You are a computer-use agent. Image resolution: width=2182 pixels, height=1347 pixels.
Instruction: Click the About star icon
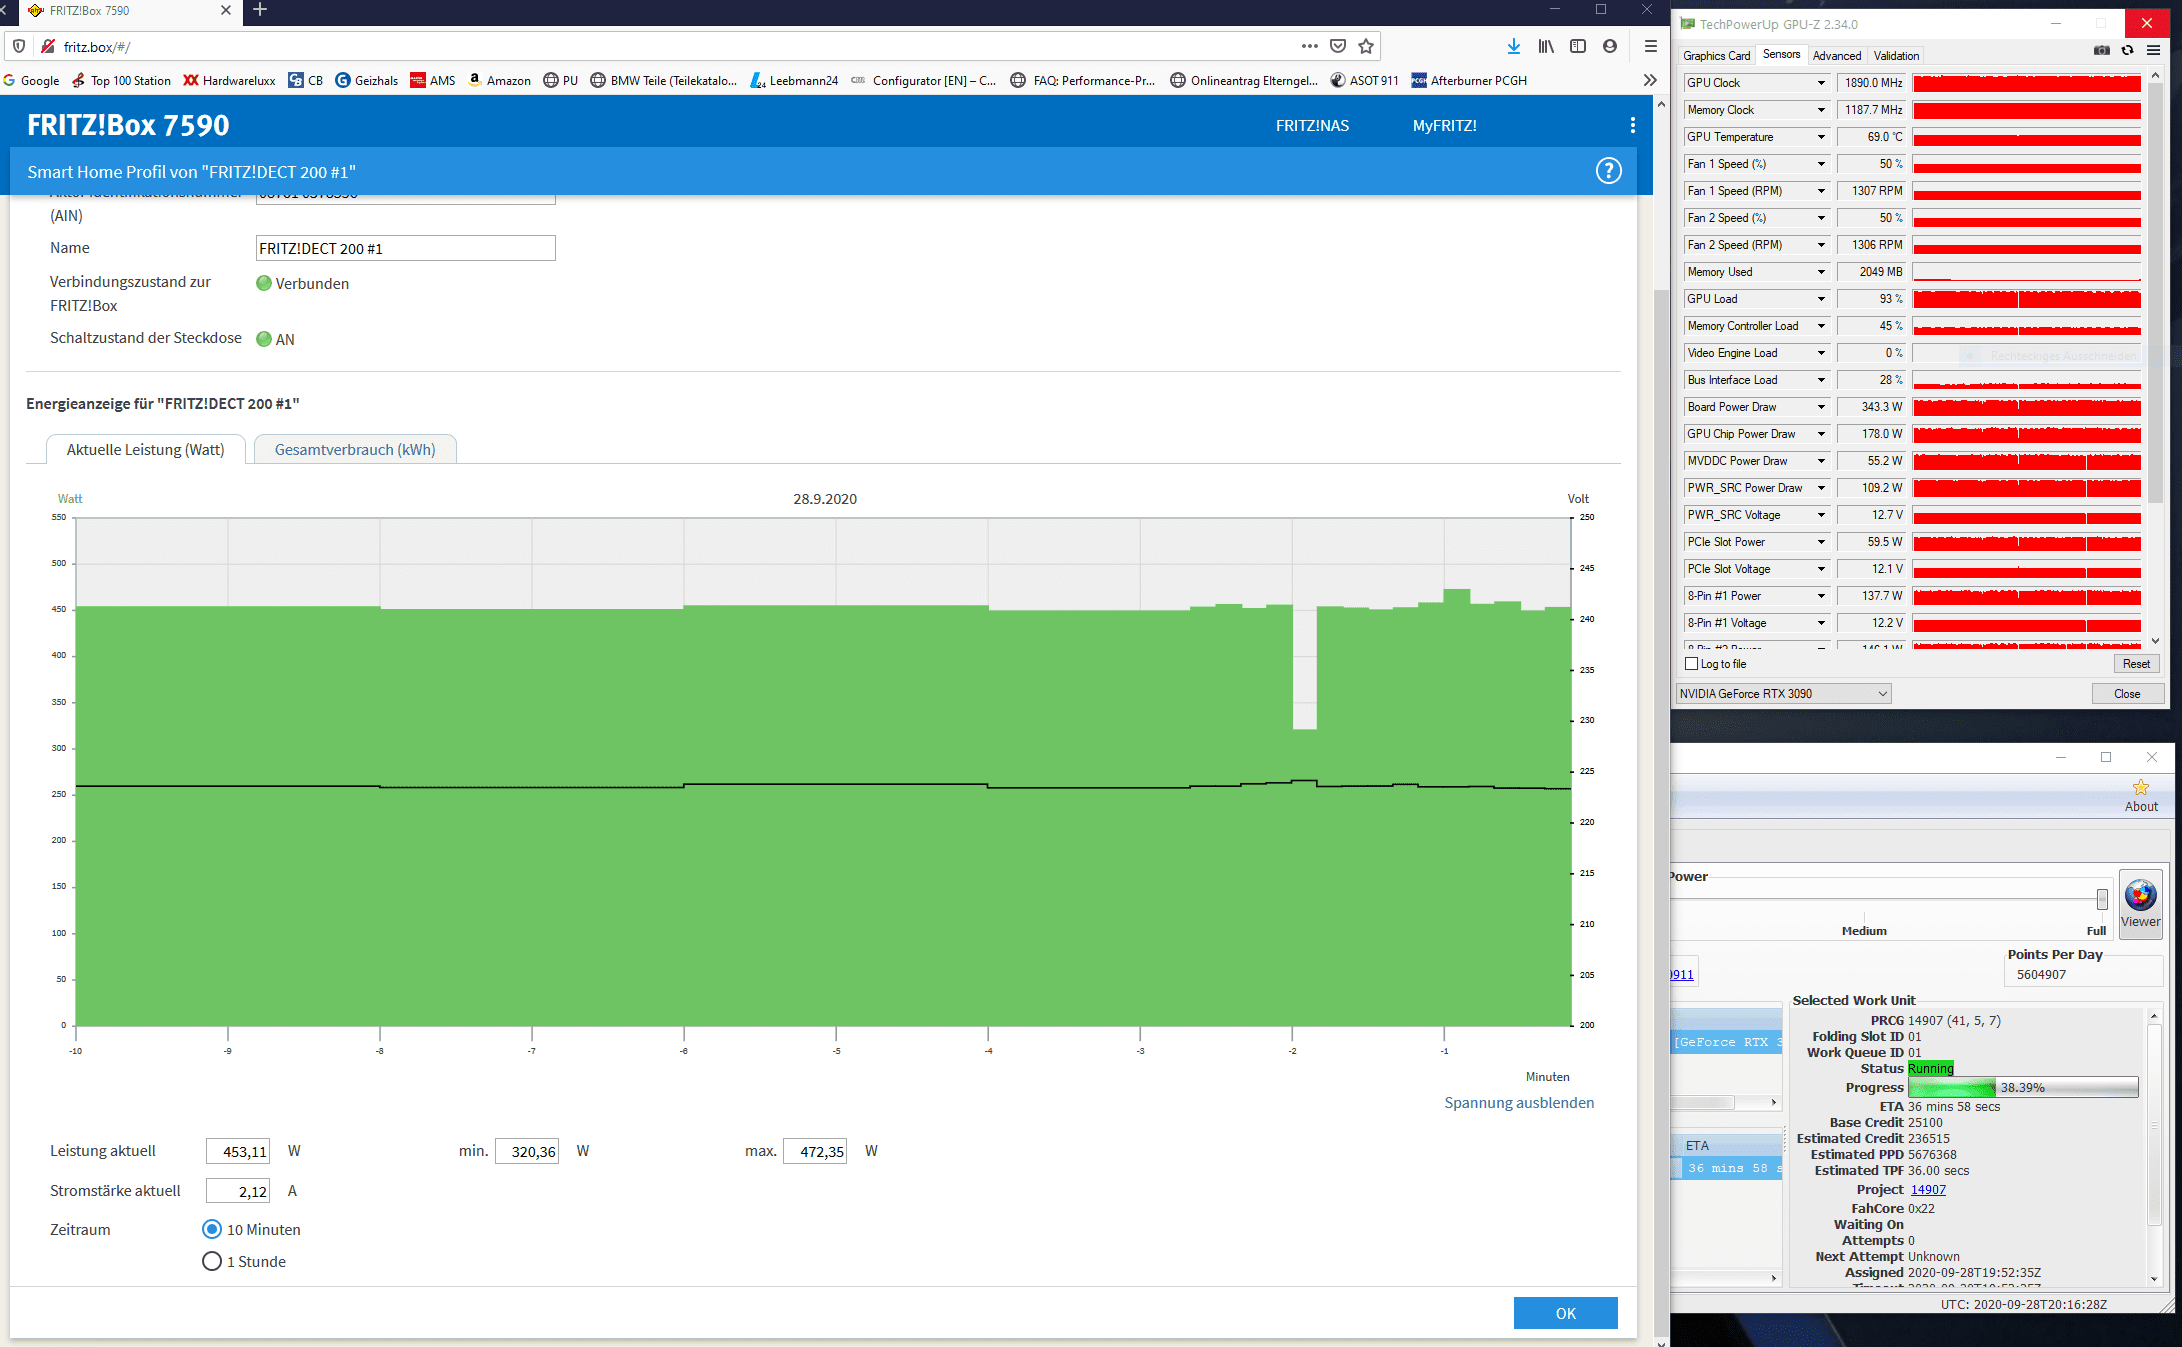click(2140, 788)
